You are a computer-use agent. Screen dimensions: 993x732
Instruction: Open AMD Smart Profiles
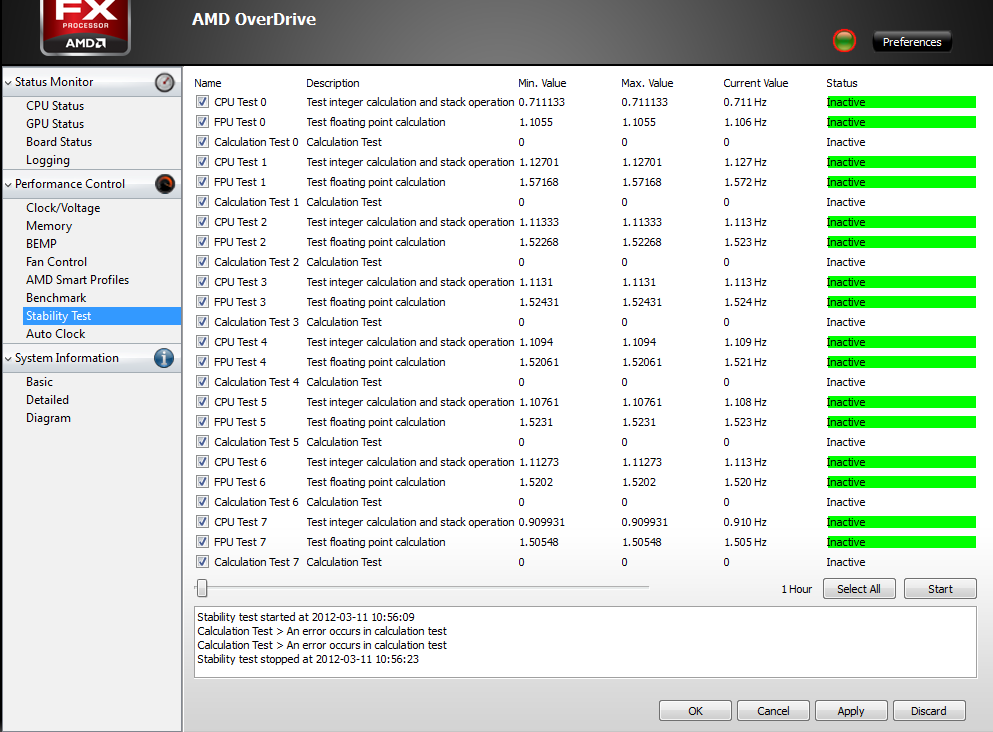[x=77, y=280]
